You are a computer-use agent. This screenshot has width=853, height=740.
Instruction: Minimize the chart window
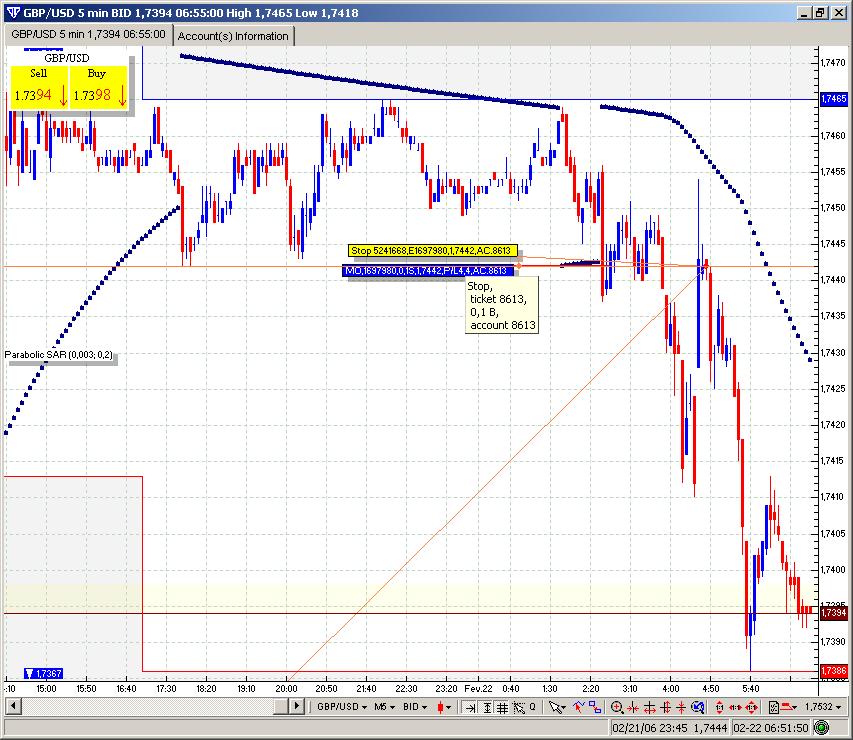click(806, 13)
